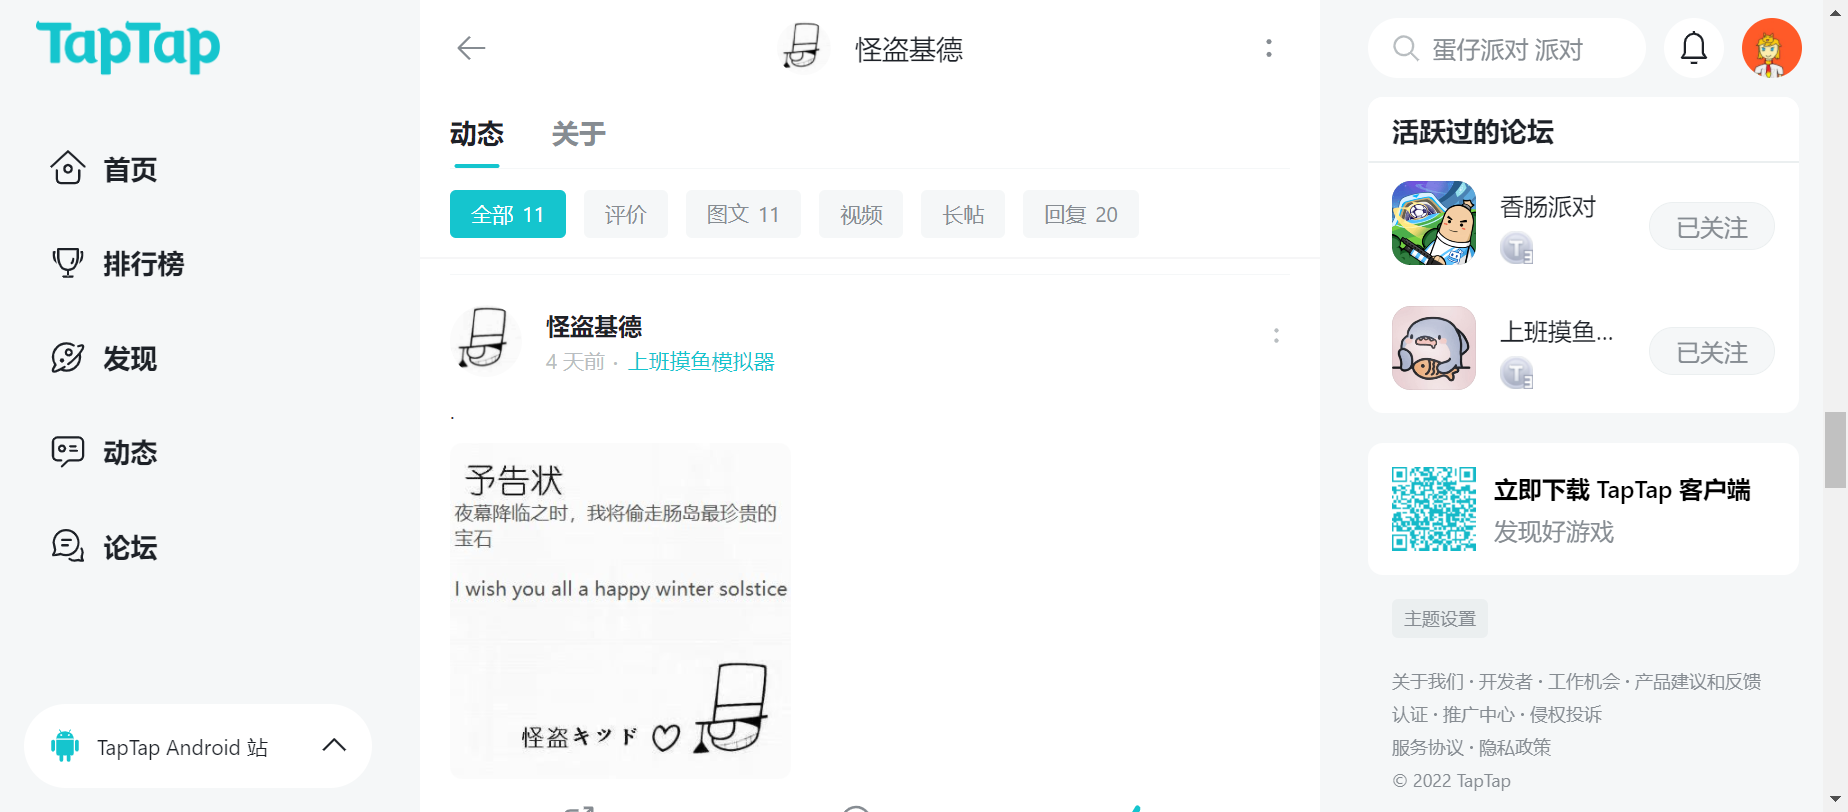
Task: Select the 图文 11 filter
Action: pos(743,214)
